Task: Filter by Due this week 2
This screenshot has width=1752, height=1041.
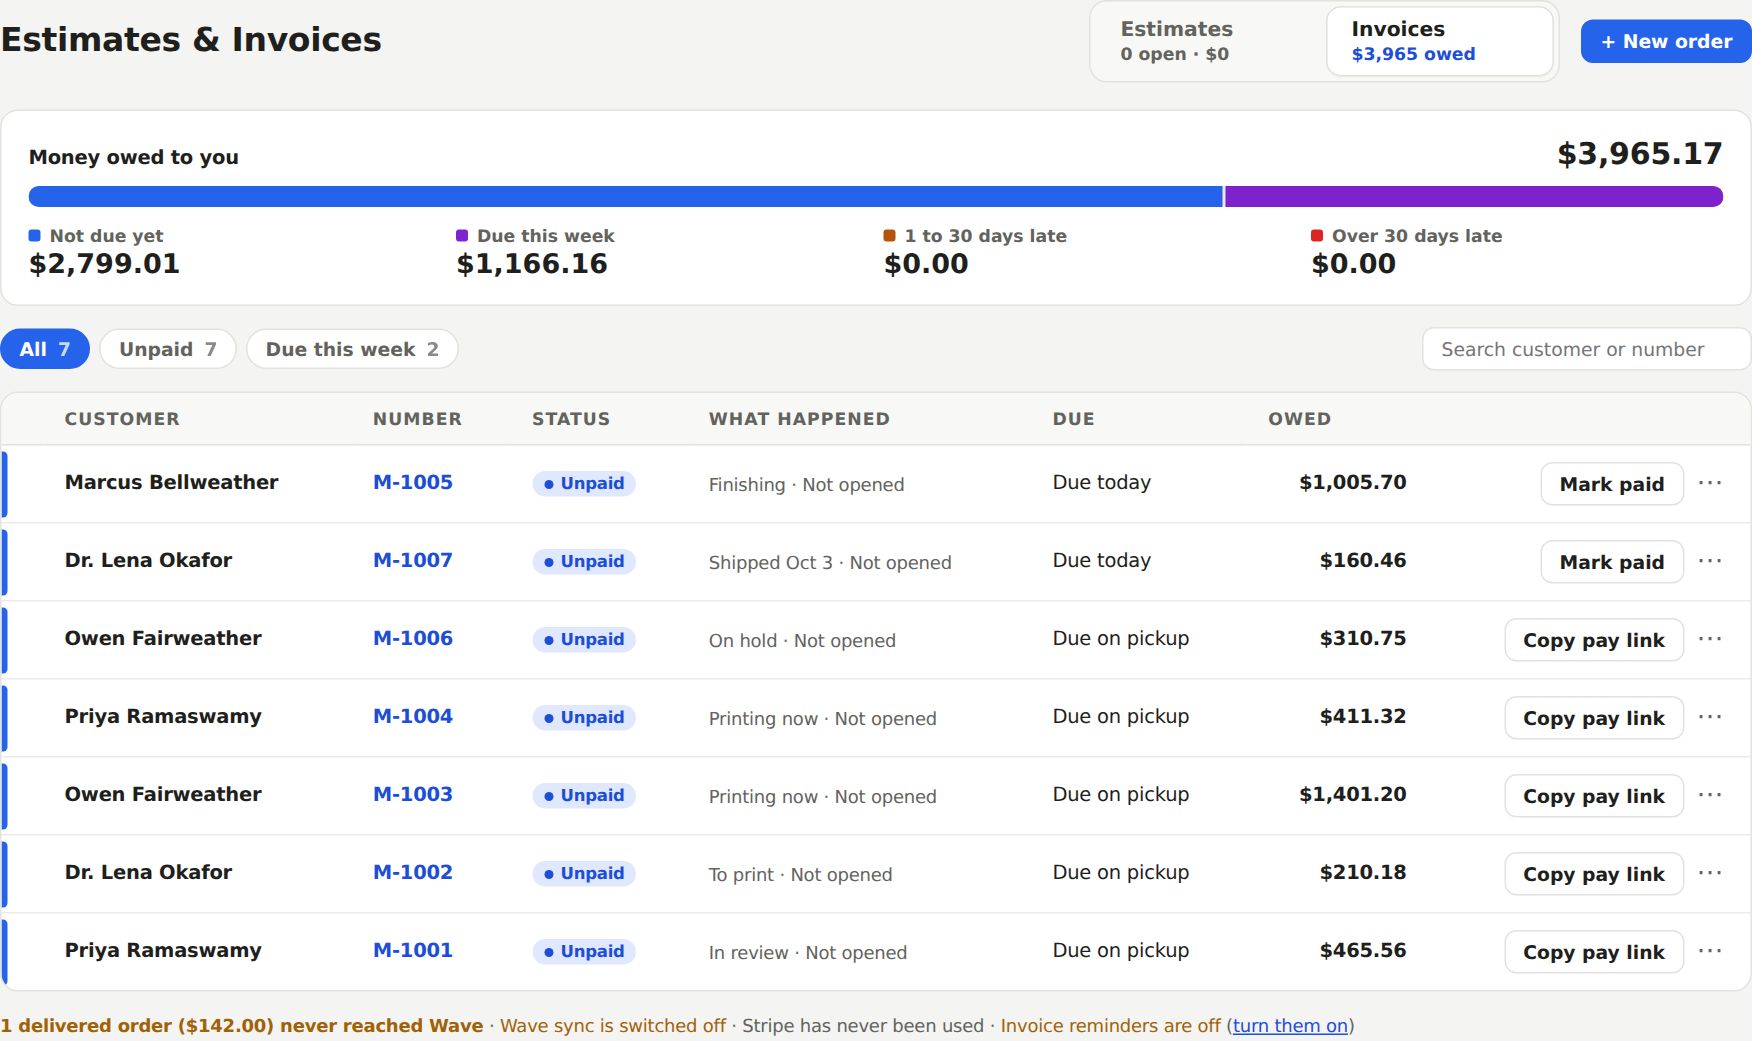Action: 352,349
